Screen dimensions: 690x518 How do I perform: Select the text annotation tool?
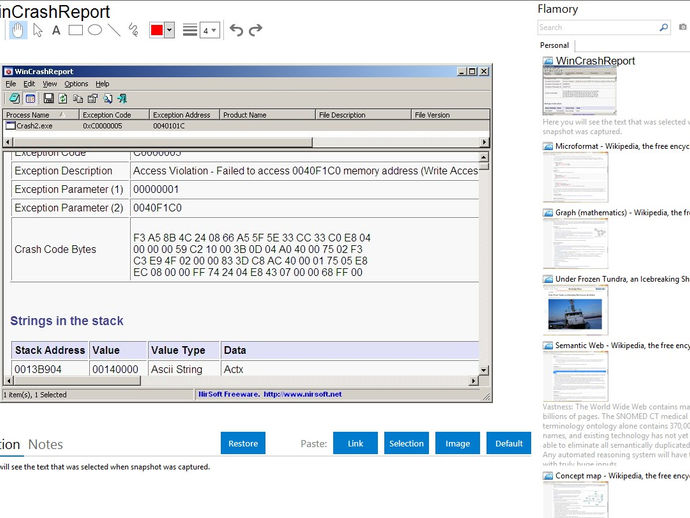click(56, 30)
